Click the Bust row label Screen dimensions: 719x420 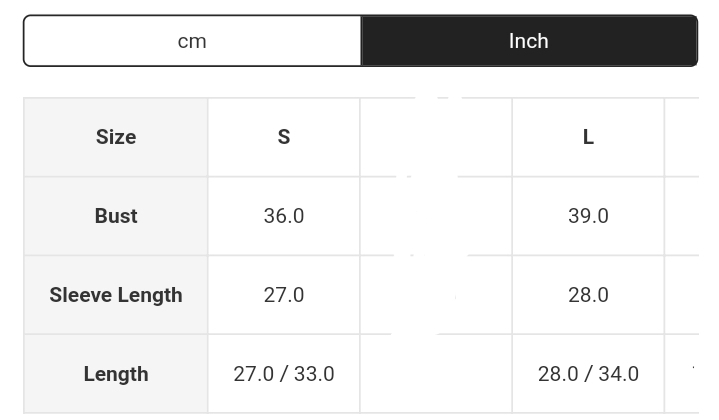(116, 216)
